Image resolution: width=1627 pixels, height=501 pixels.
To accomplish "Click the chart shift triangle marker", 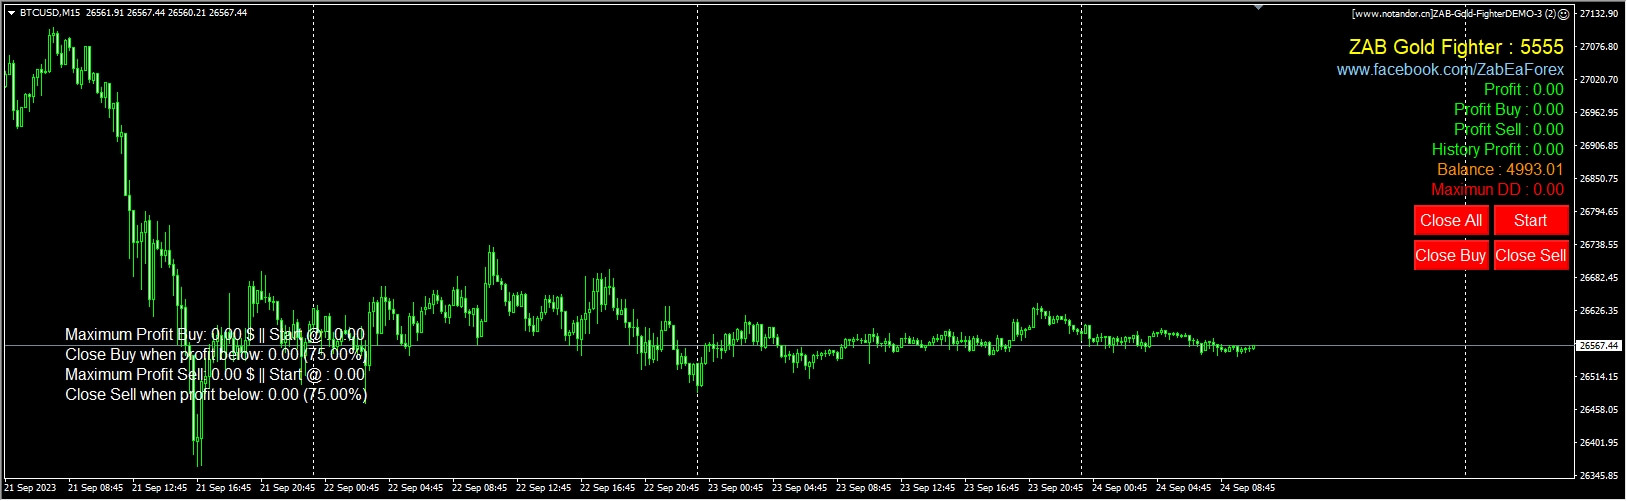I will point(1259,7).
